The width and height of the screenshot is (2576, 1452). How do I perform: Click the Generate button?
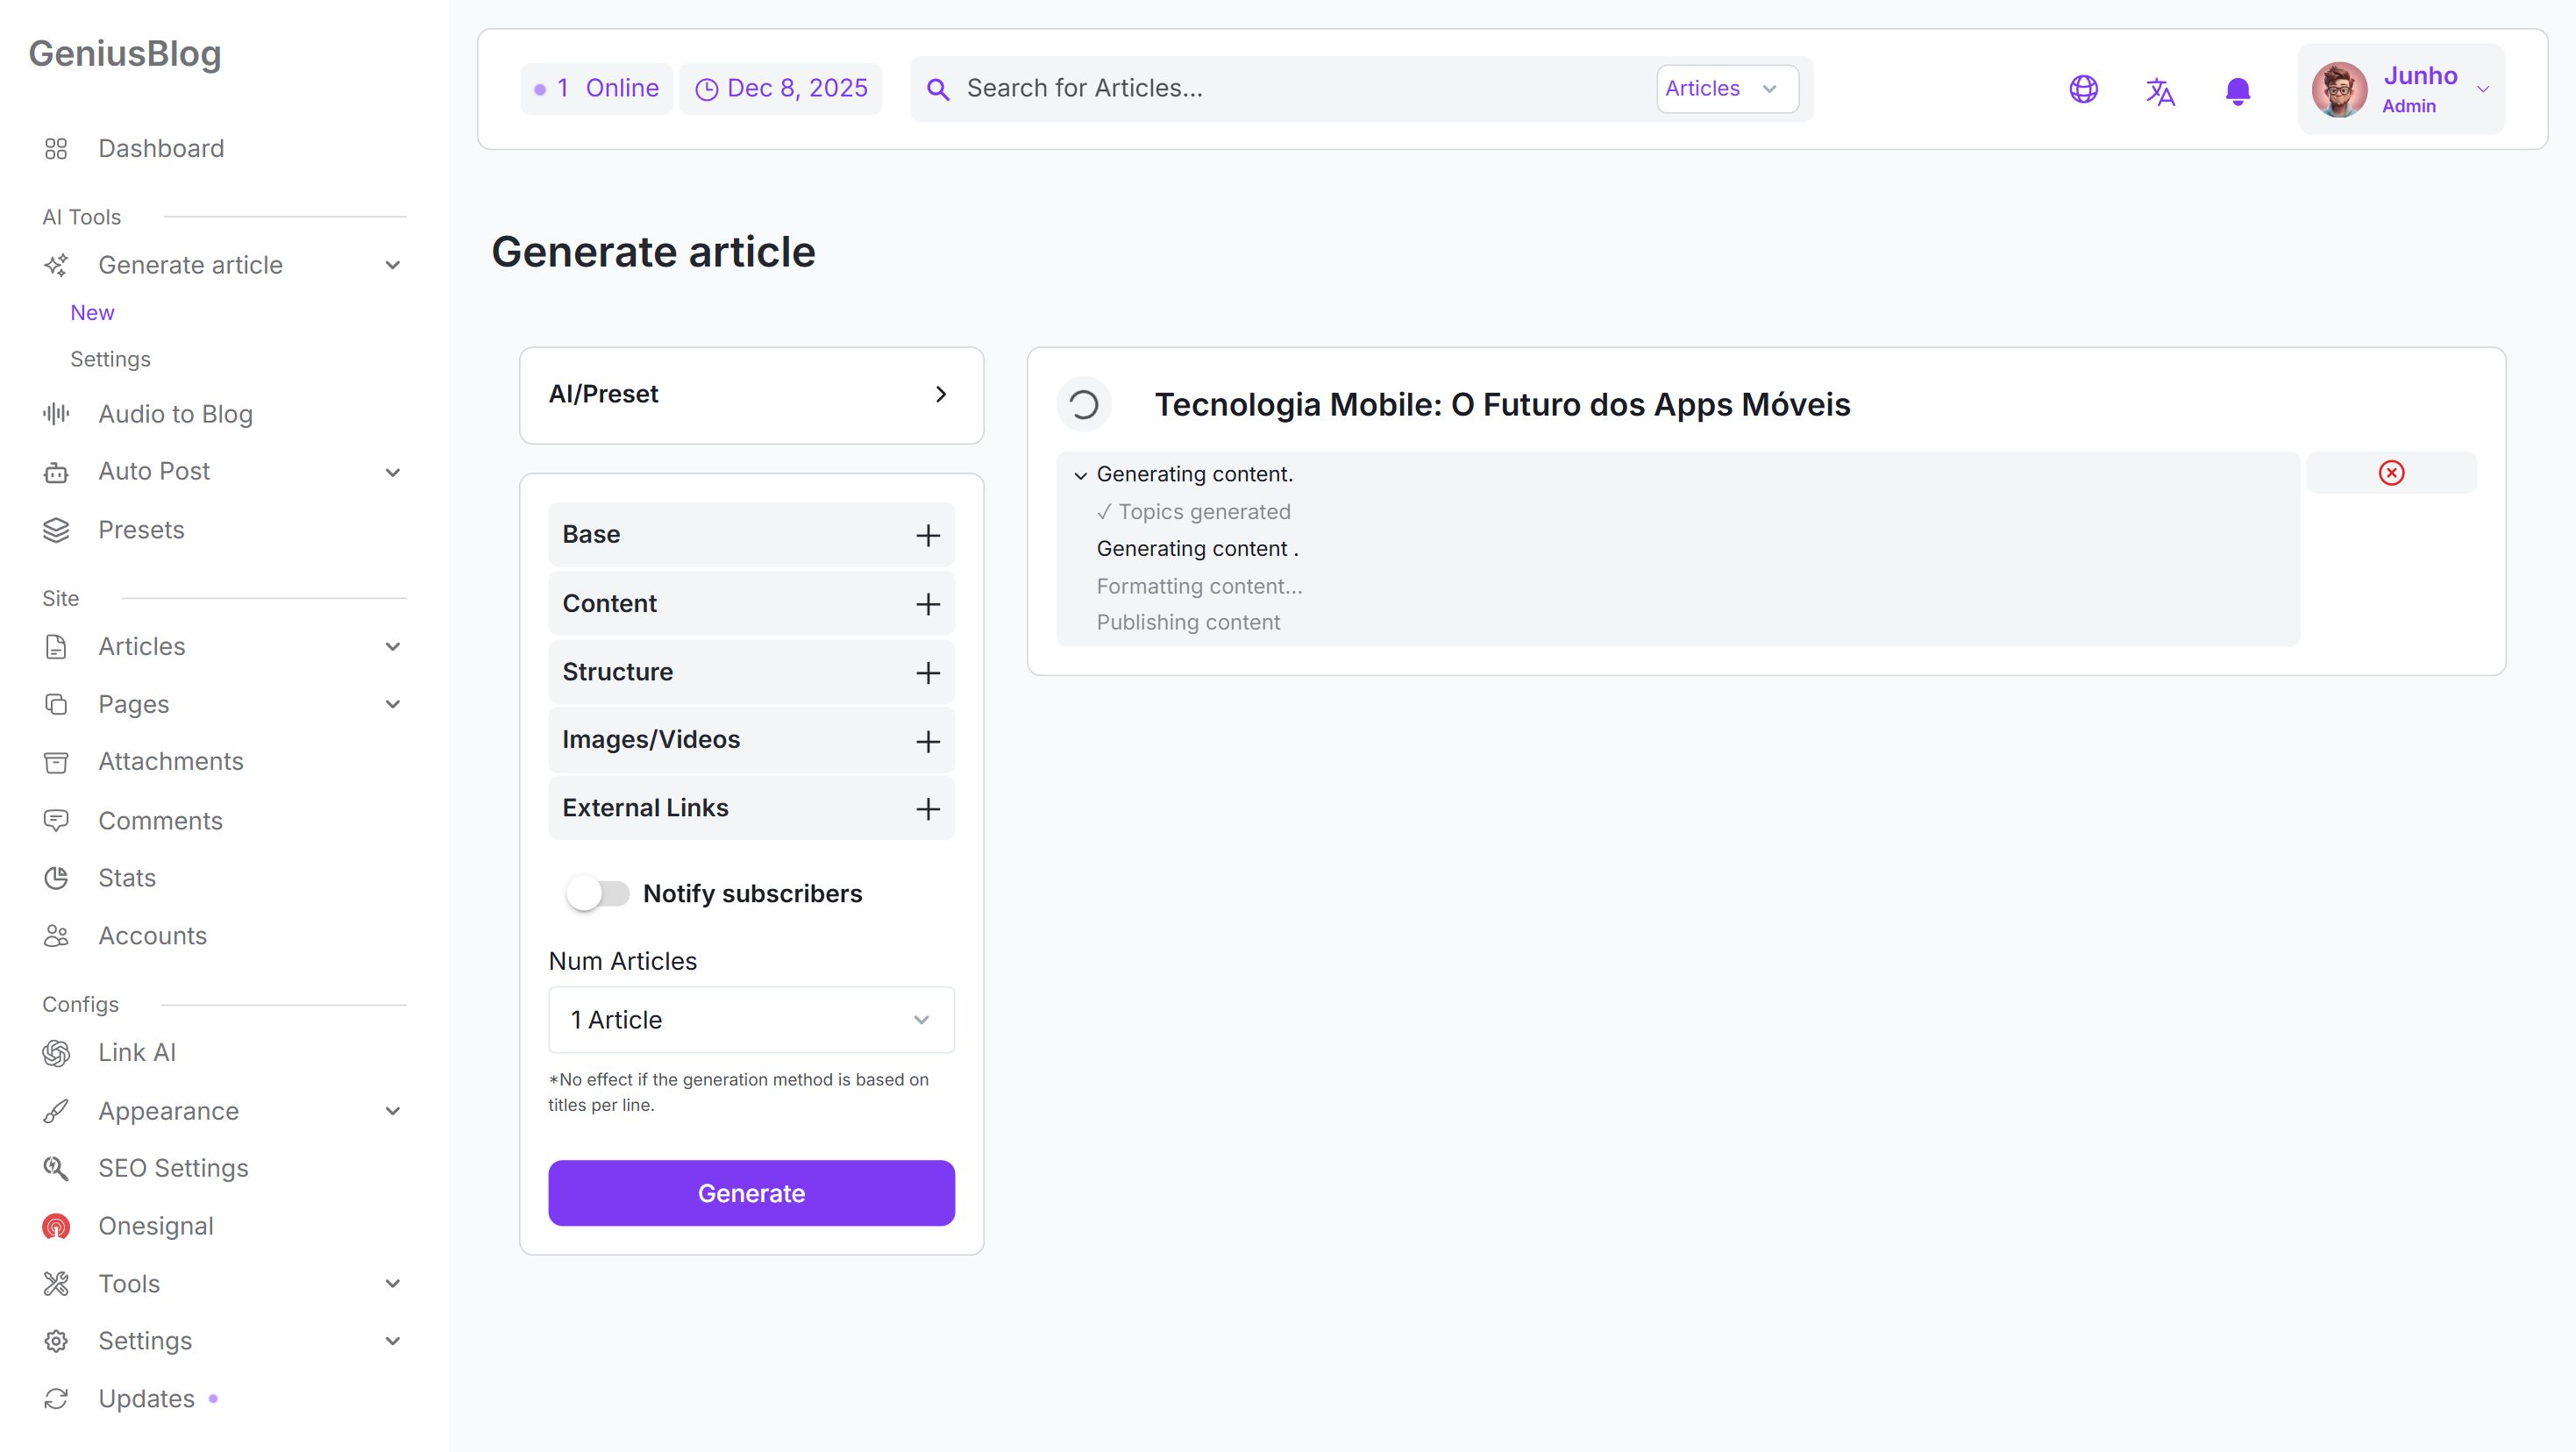751,1193
